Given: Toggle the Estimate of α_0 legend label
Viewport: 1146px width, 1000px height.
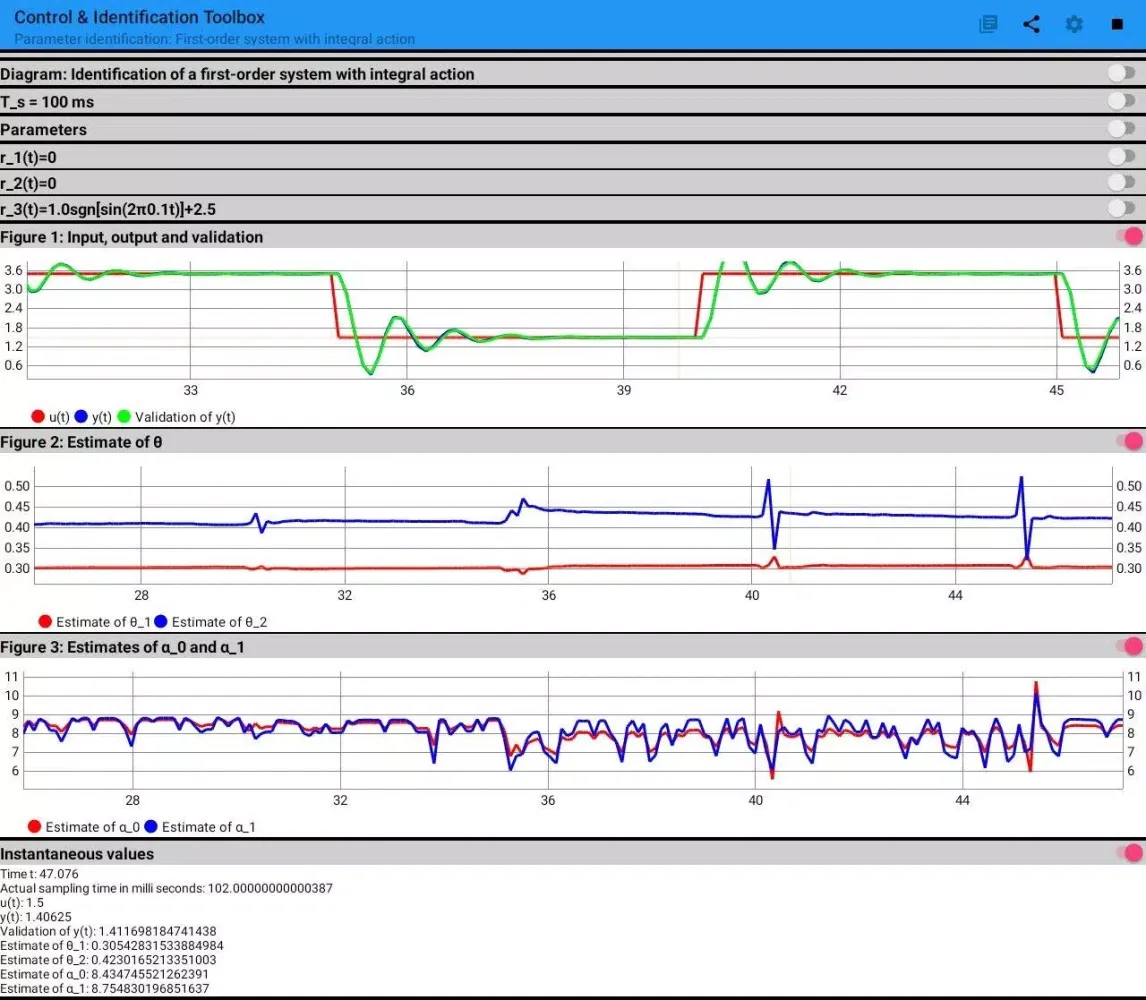Looking at the screenshot, I should click(x=93, y=827).
